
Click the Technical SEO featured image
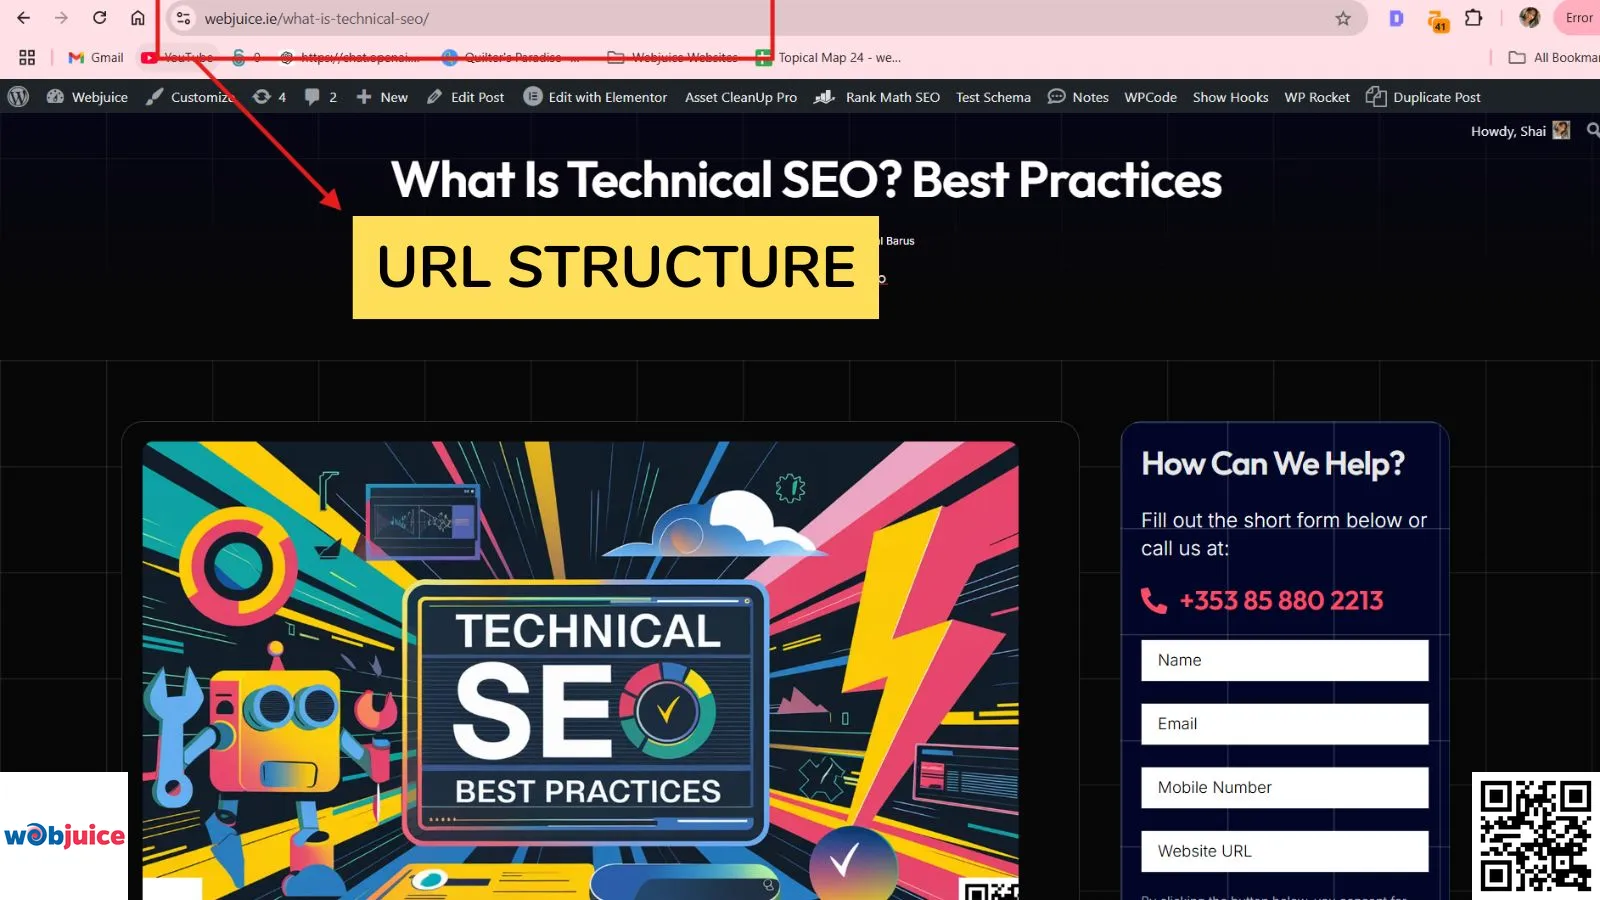(581, 670)
